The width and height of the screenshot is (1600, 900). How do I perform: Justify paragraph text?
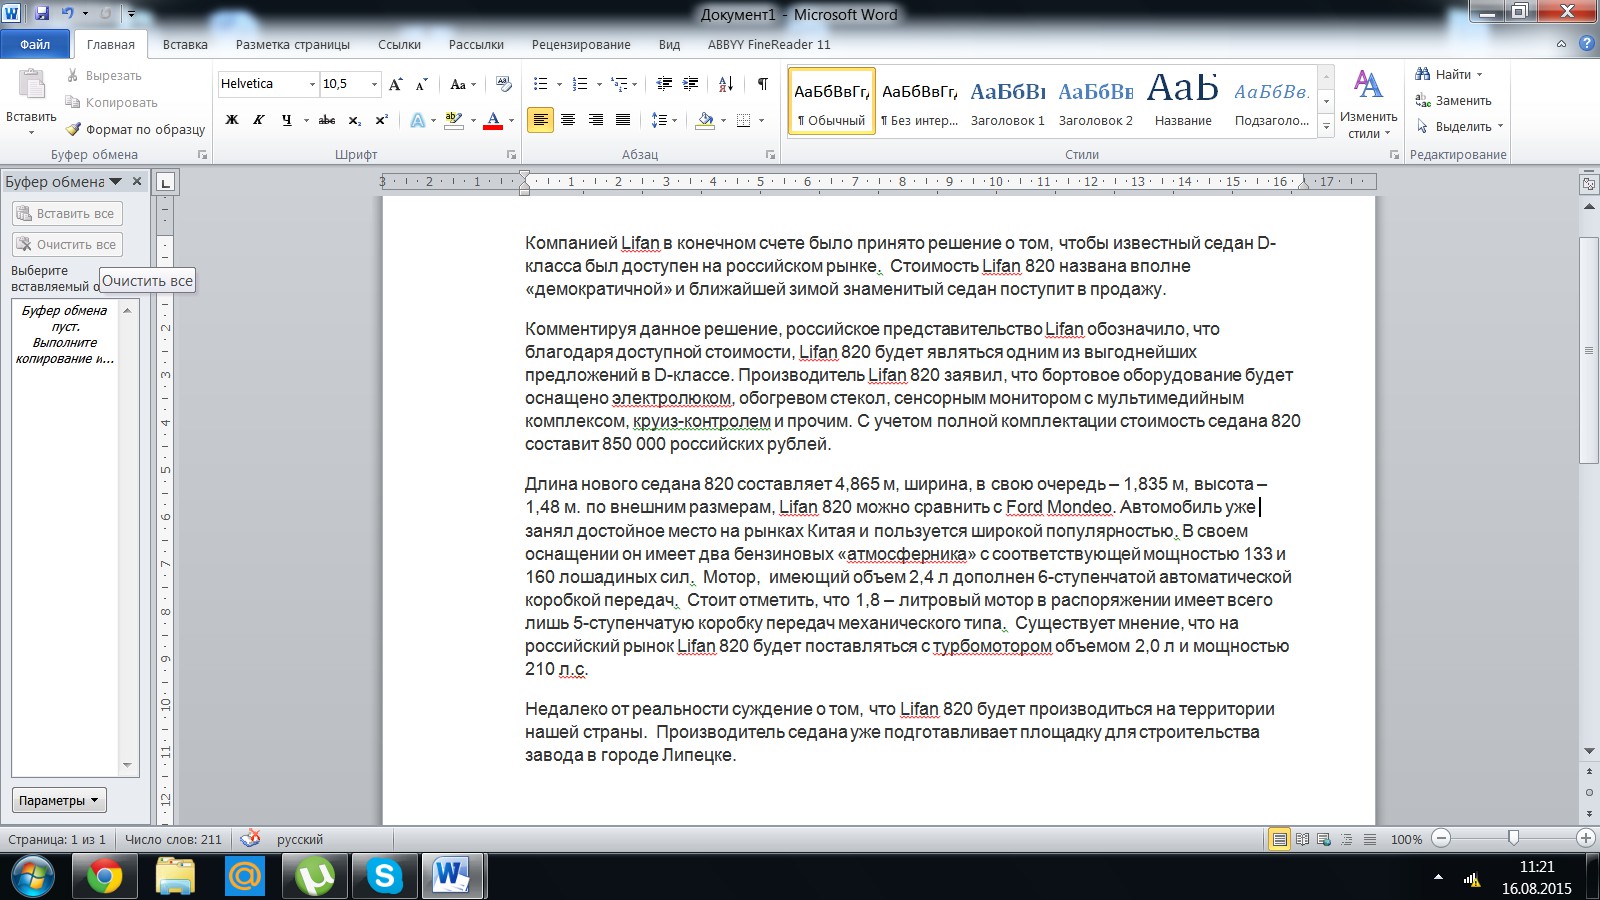pyautogui.click(x=623, y=120)
